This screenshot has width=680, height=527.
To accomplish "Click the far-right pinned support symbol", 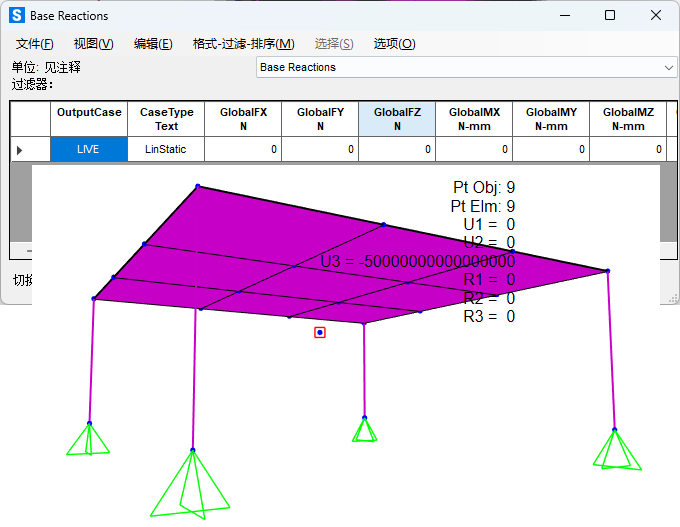I will (x=616, y=449).
